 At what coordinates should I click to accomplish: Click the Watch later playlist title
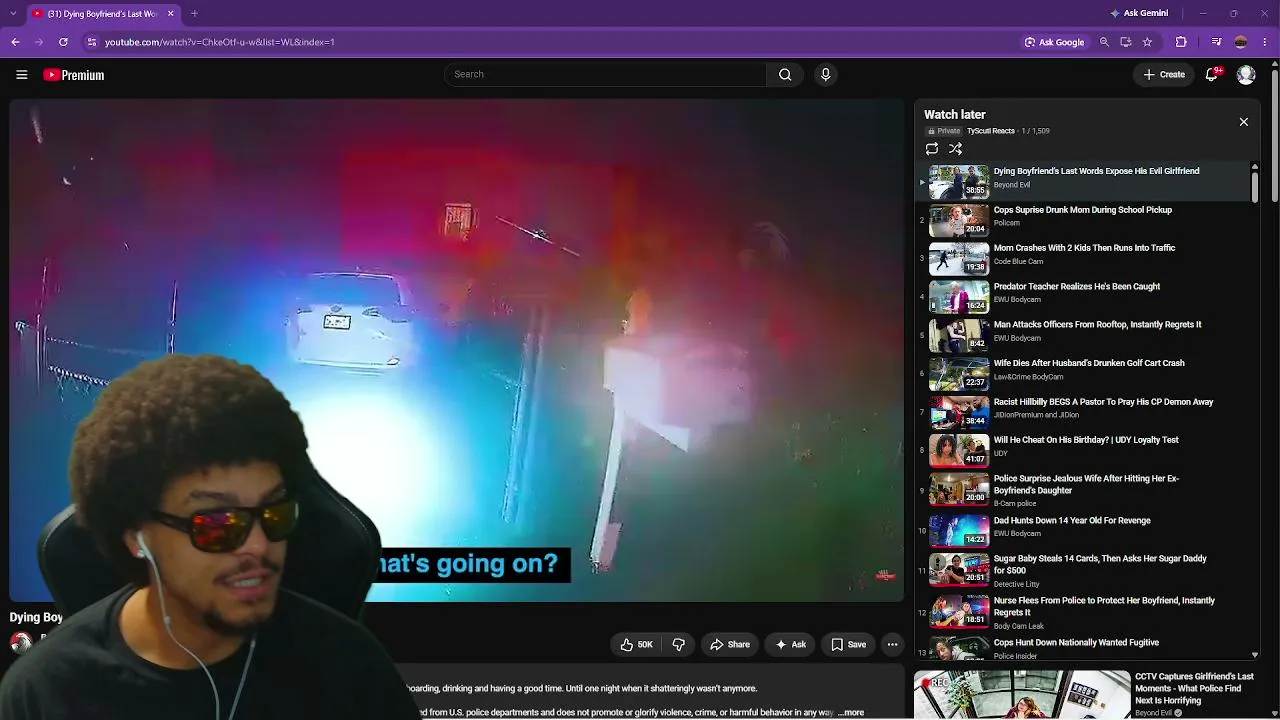[954, 115]
